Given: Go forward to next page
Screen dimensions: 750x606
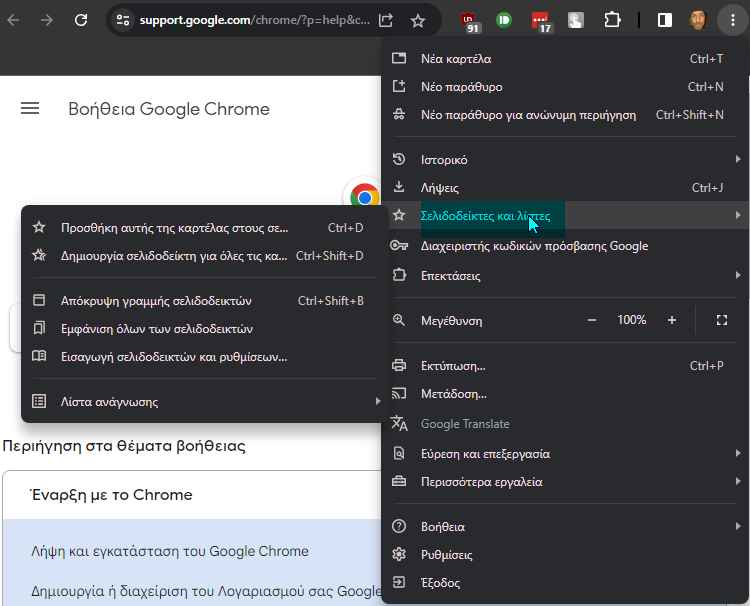Looking at the screenshot, I should pos(47,20).
